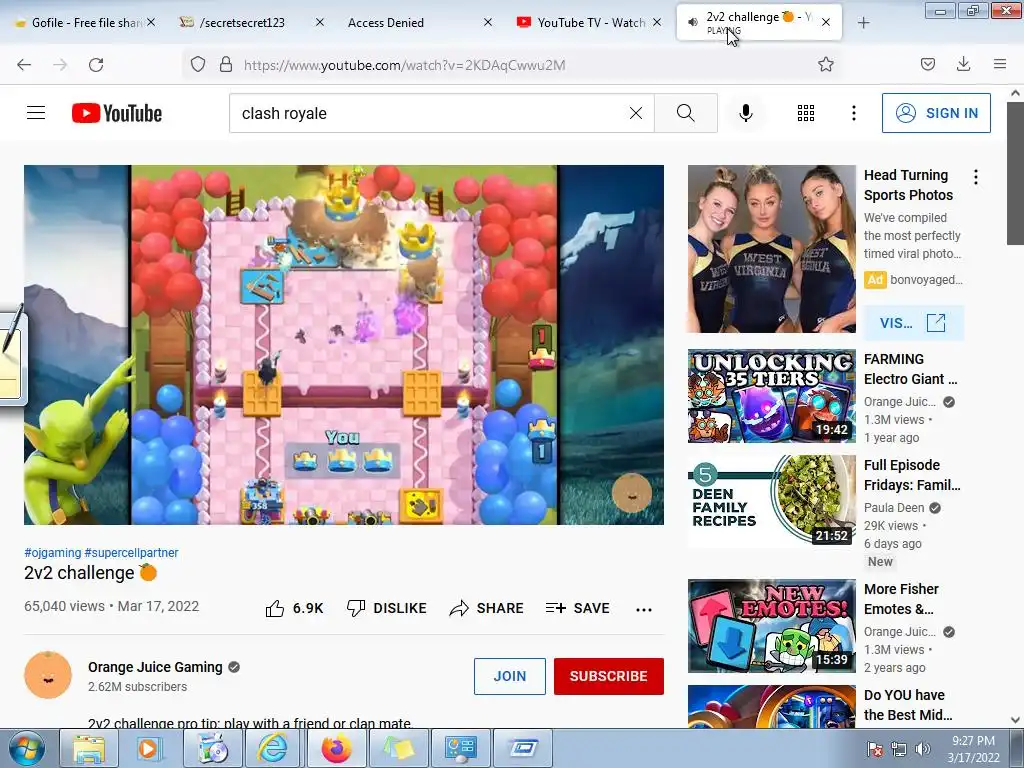Click the YouTube search magnifier button
The image size is (1024, 768).
point(686,113)
